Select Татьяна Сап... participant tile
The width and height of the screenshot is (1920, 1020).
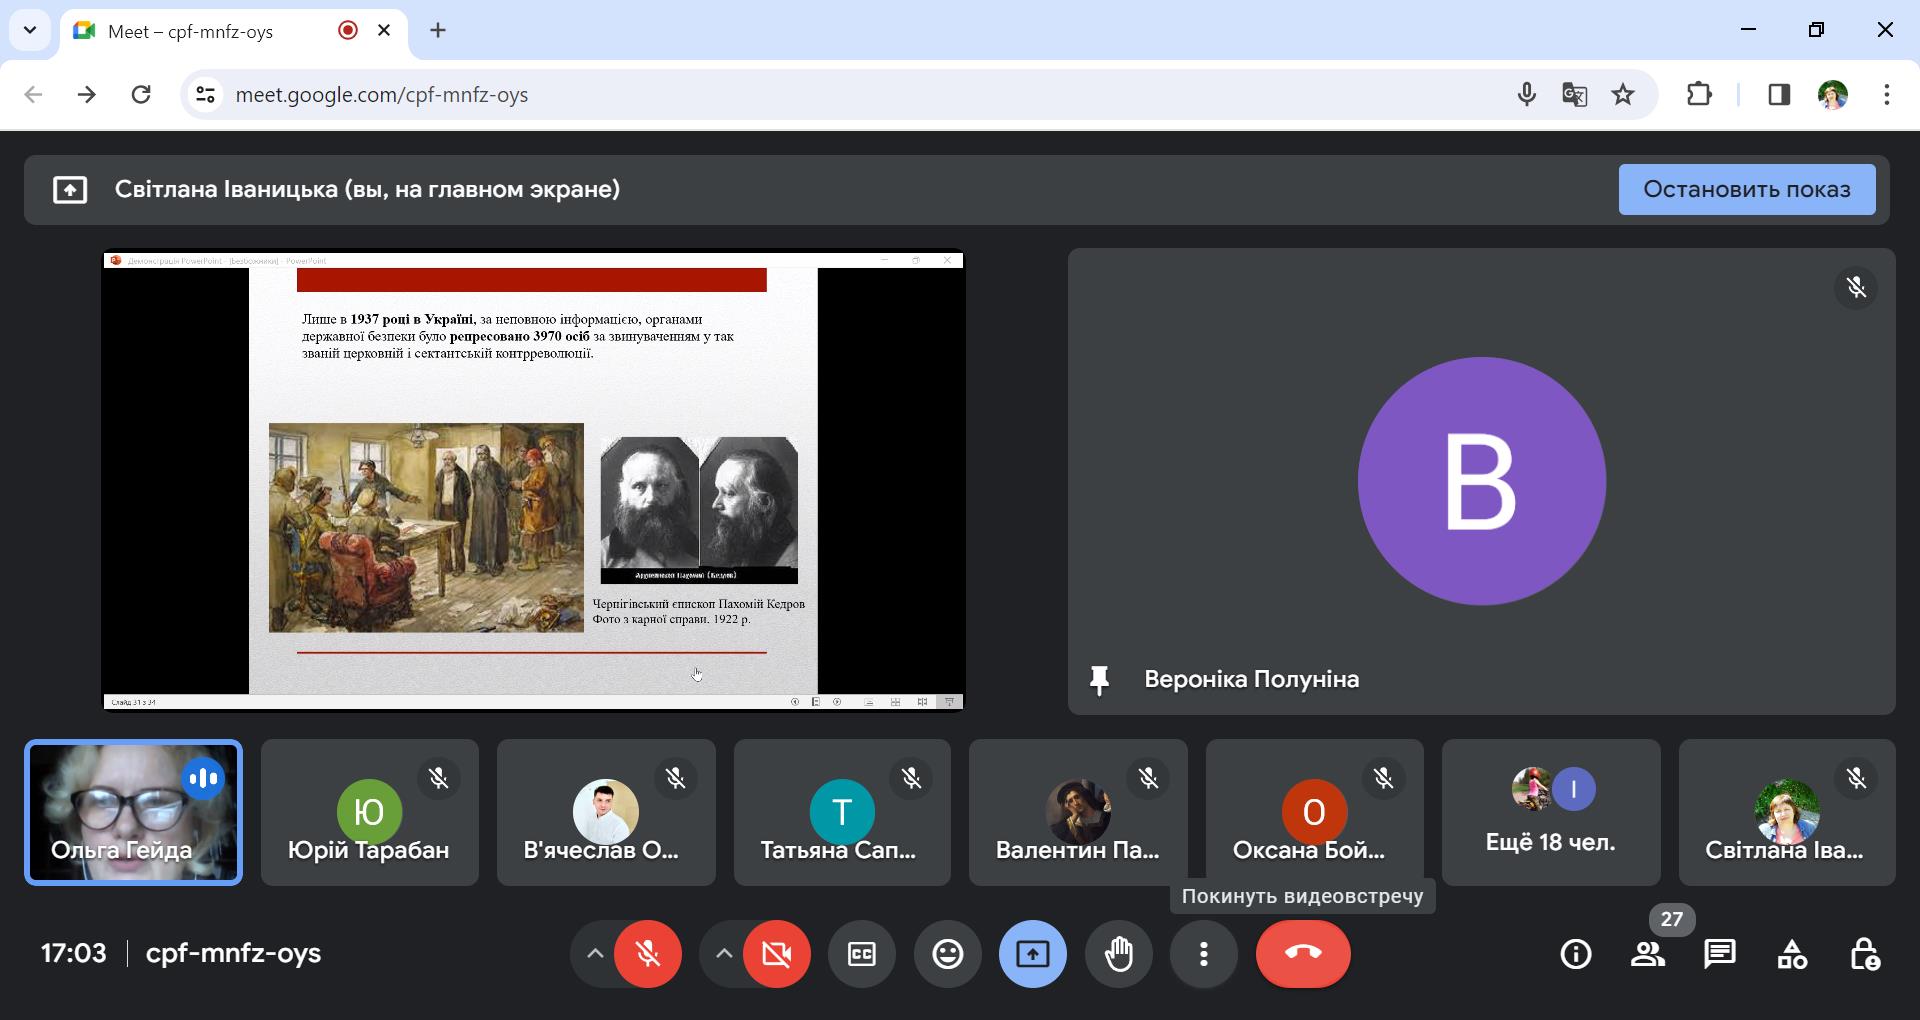[842, 812]
